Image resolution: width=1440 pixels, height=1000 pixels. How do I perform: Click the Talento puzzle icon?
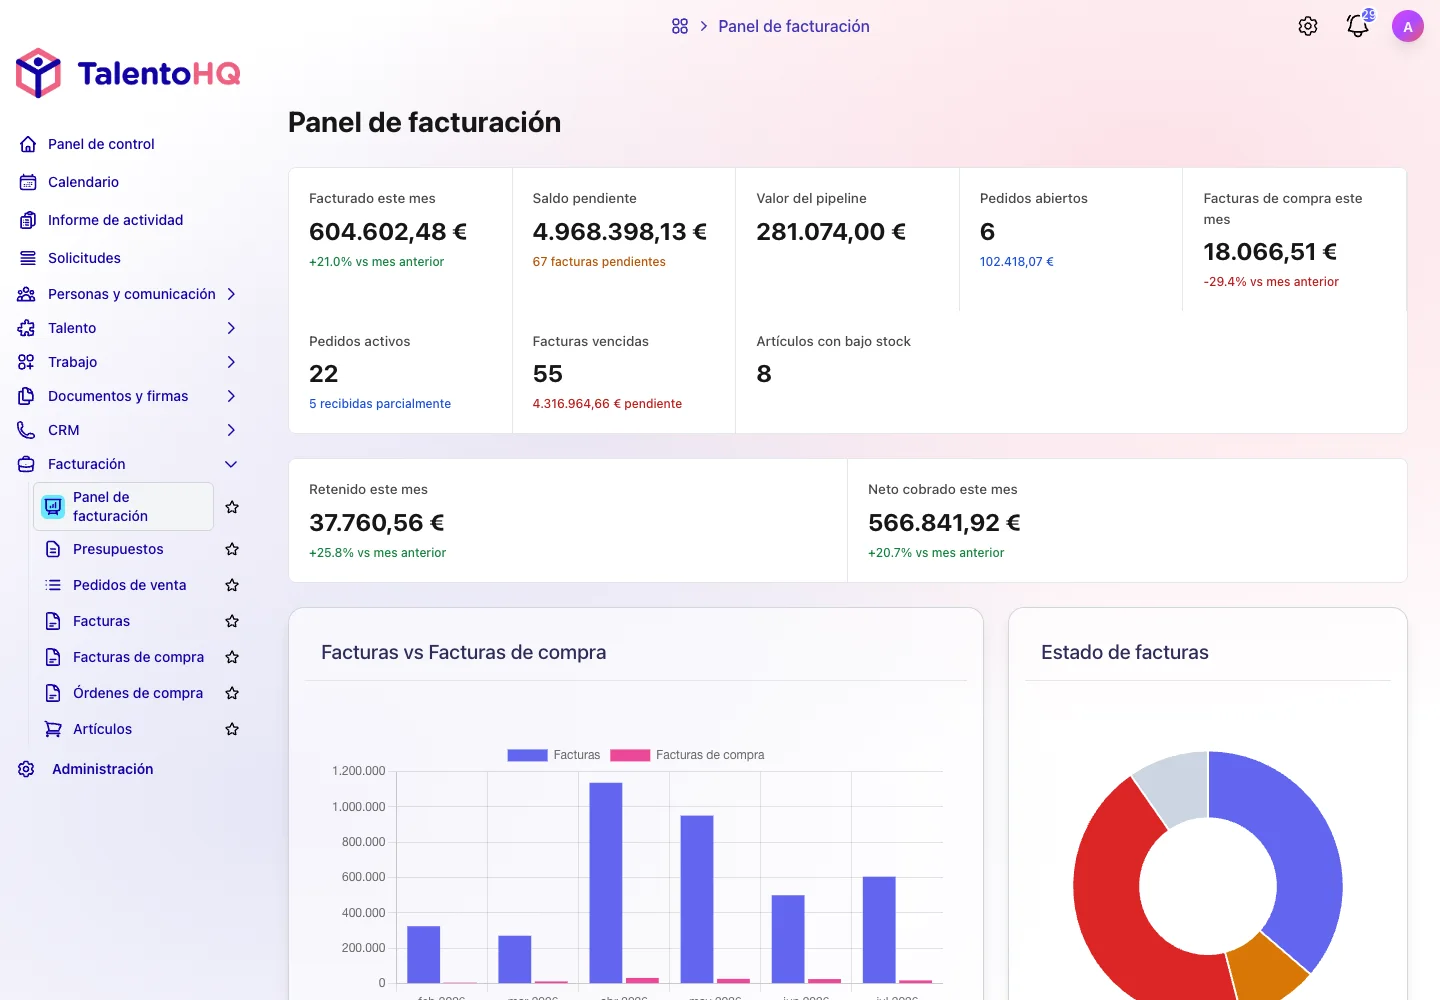click(x=27, y=328)
